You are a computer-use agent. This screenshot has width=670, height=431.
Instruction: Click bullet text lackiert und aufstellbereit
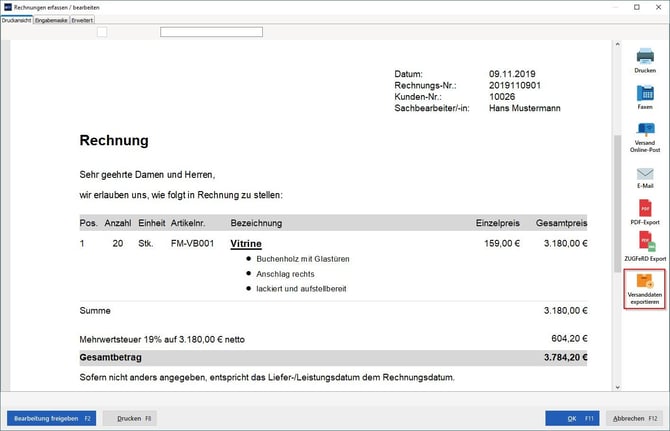pos(301,289)
